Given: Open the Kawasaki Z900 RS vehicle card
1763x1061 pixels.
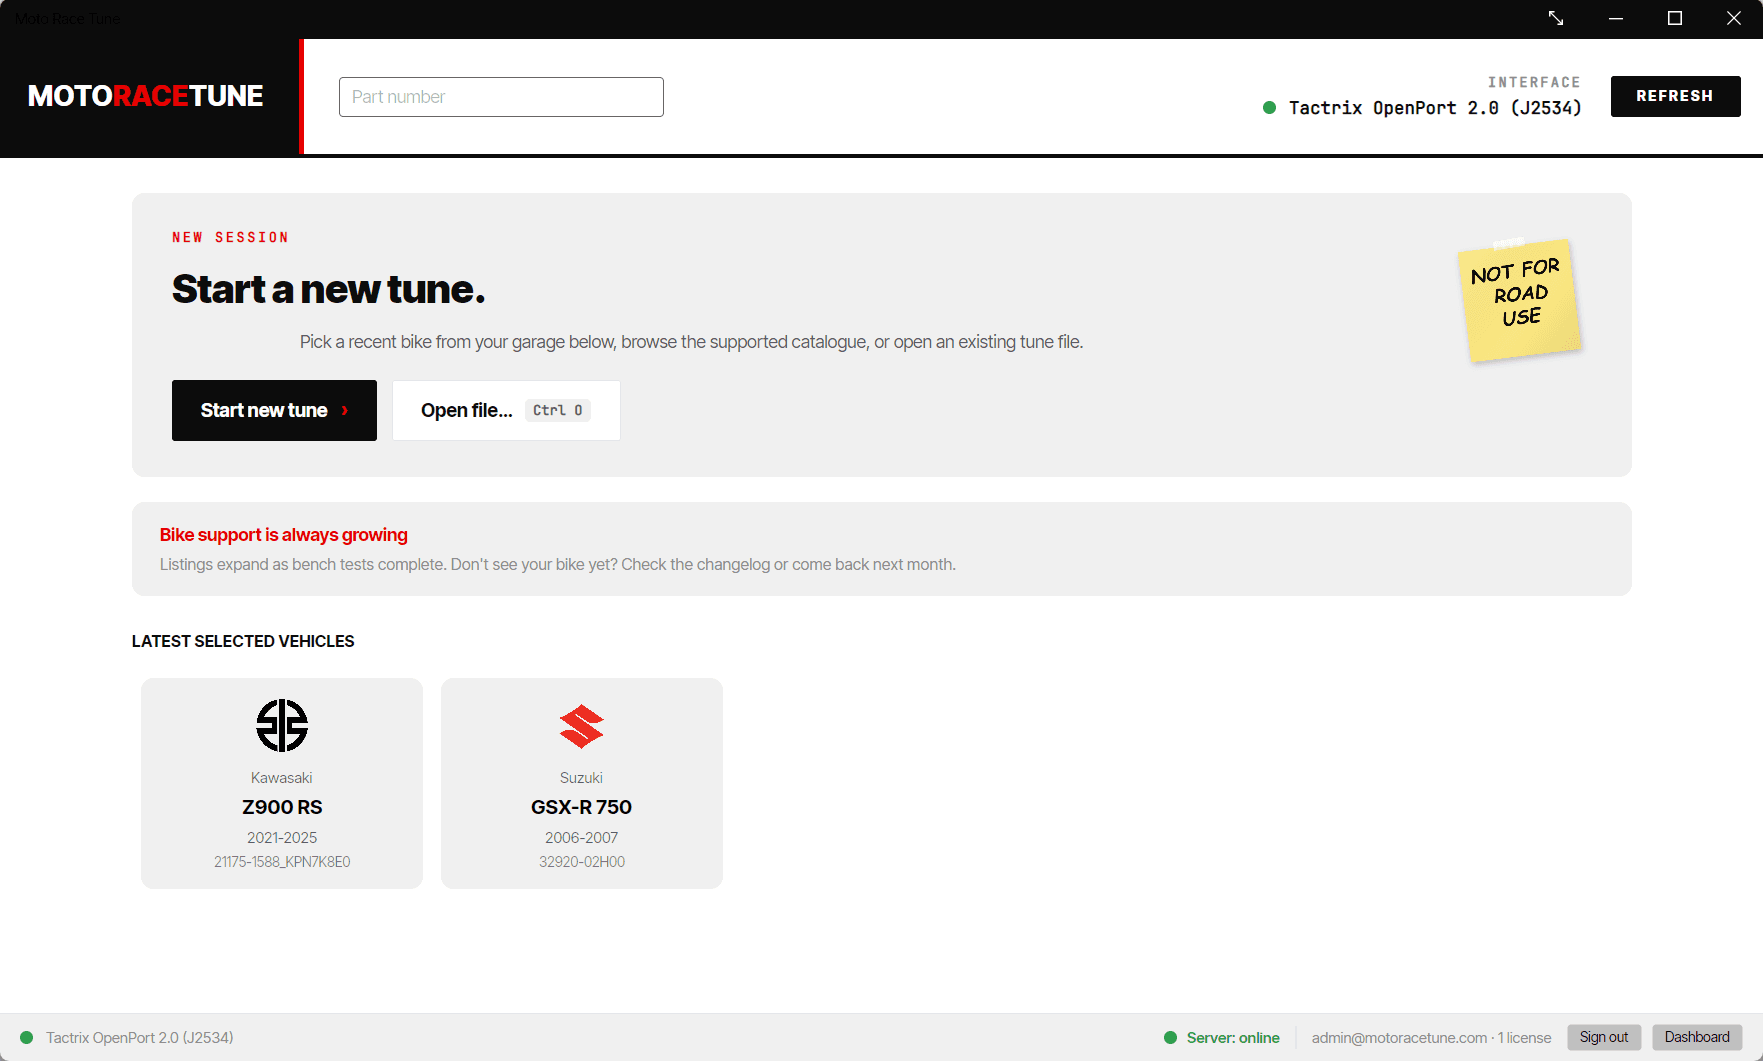Looking at the screenshot, I should tap(282, 783).
